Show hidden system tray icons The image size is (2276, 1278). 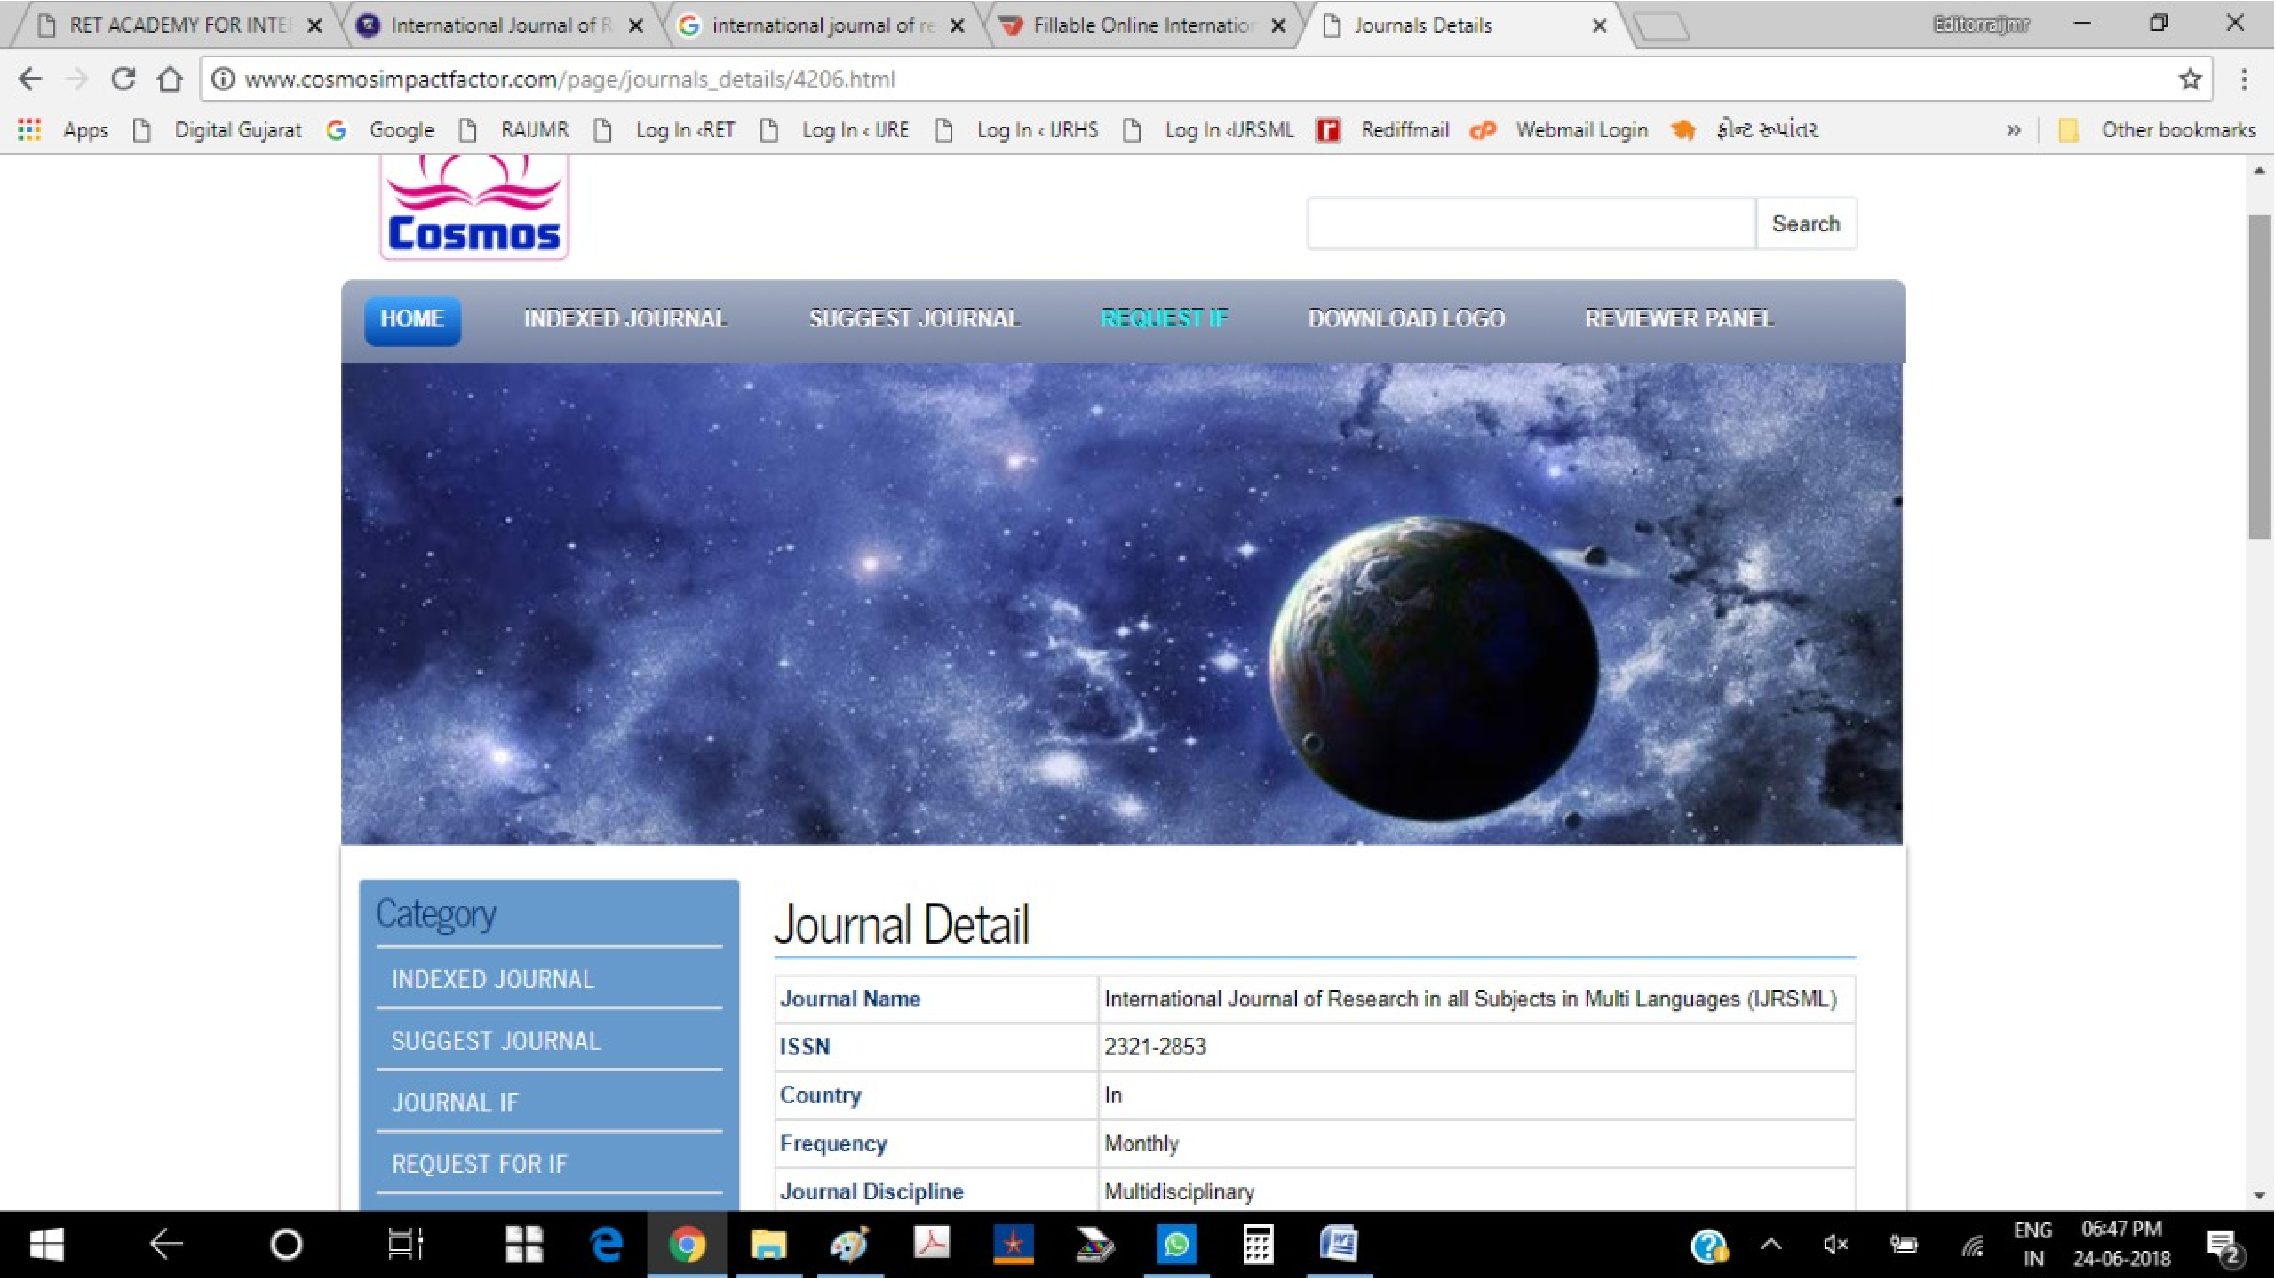1771,1245
